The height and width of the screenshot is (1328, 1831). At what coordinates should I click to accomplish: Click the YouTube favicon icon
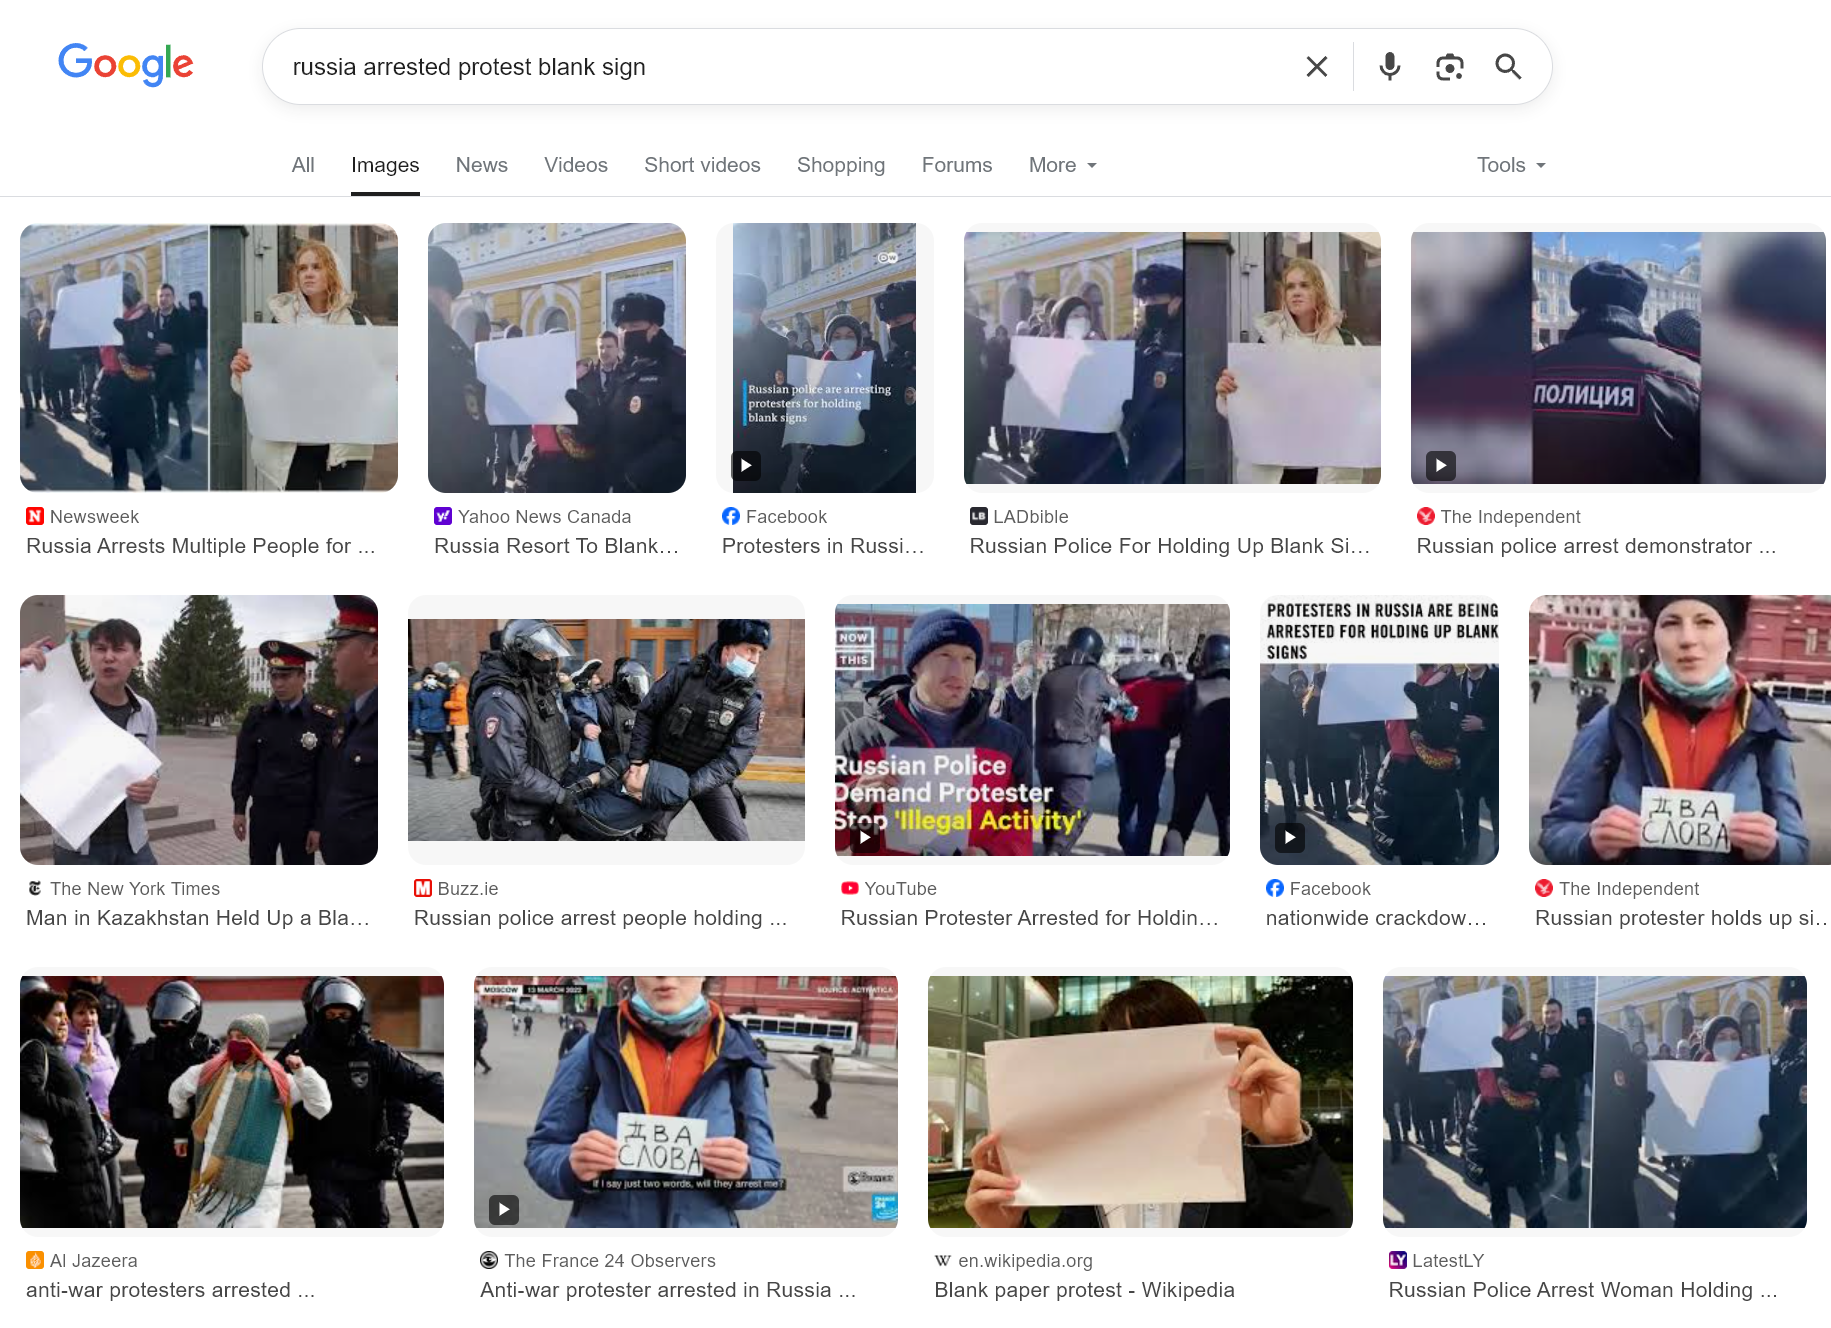[x=850, y=888]
